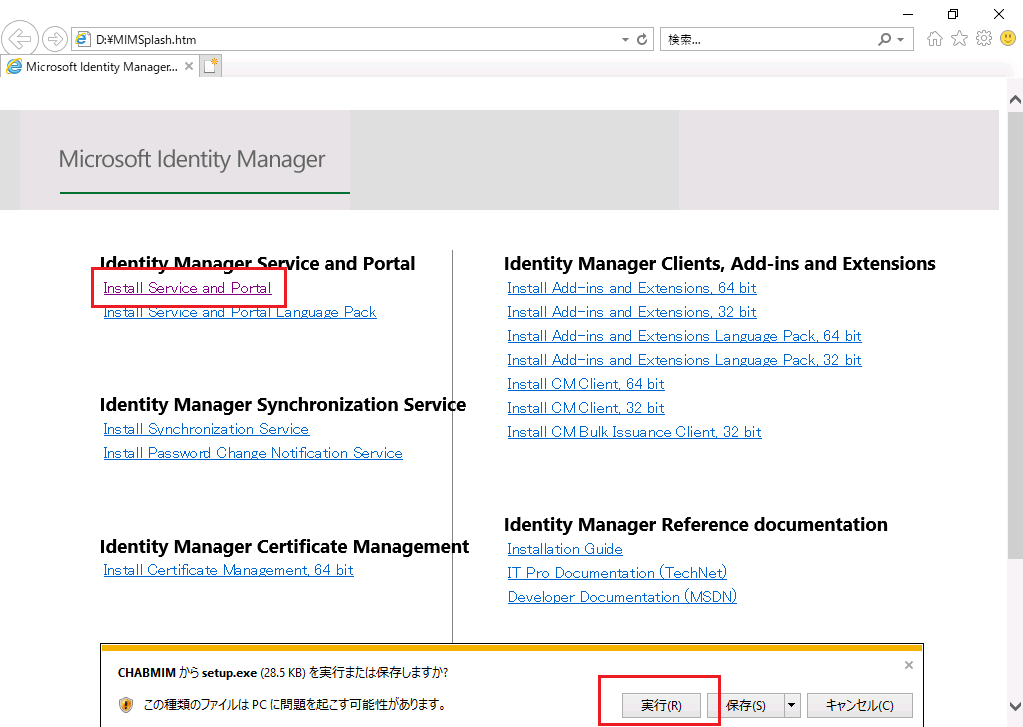The image size is (1023, 727).
Task: Open the address bar autocomplete dropdown arrow
Action: [x=625, y=40]
